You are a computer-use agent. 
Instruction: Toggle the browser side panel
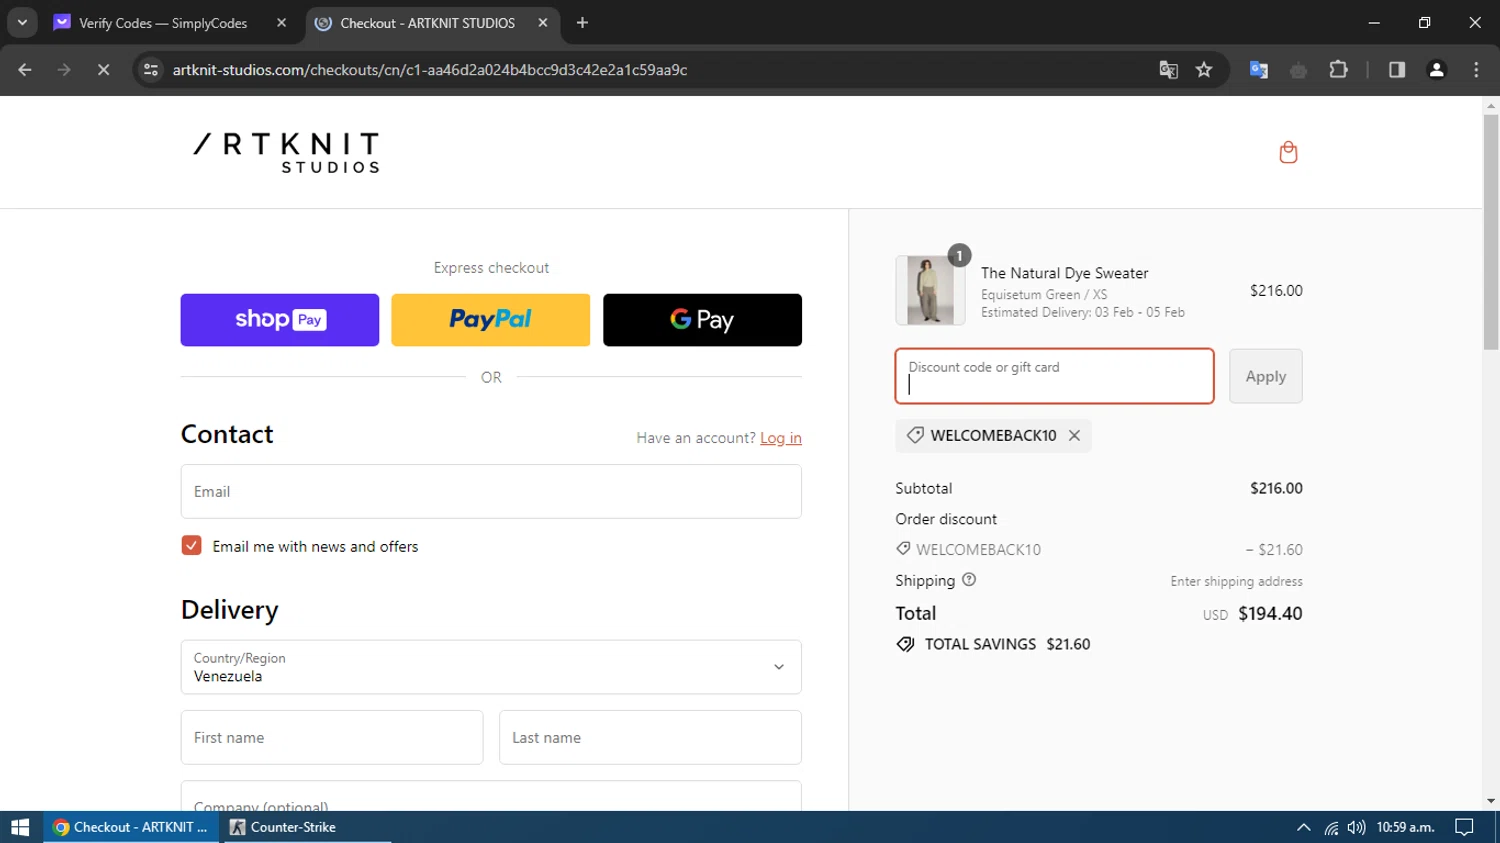click(1397, 70)
